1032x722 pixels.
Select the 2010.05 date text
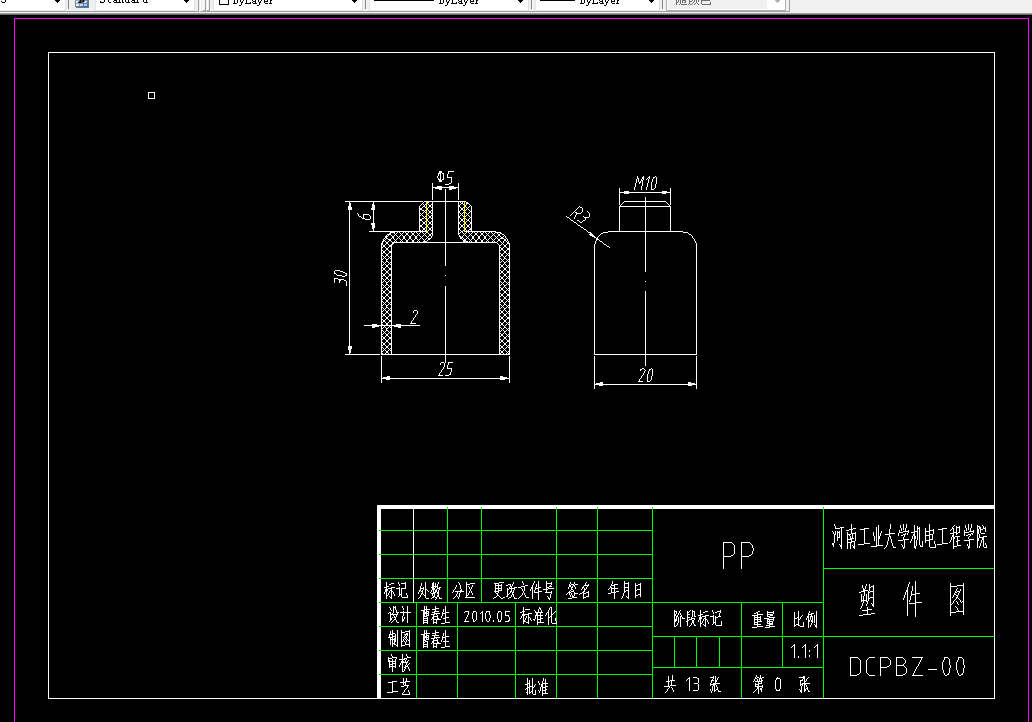coord(487,617)
